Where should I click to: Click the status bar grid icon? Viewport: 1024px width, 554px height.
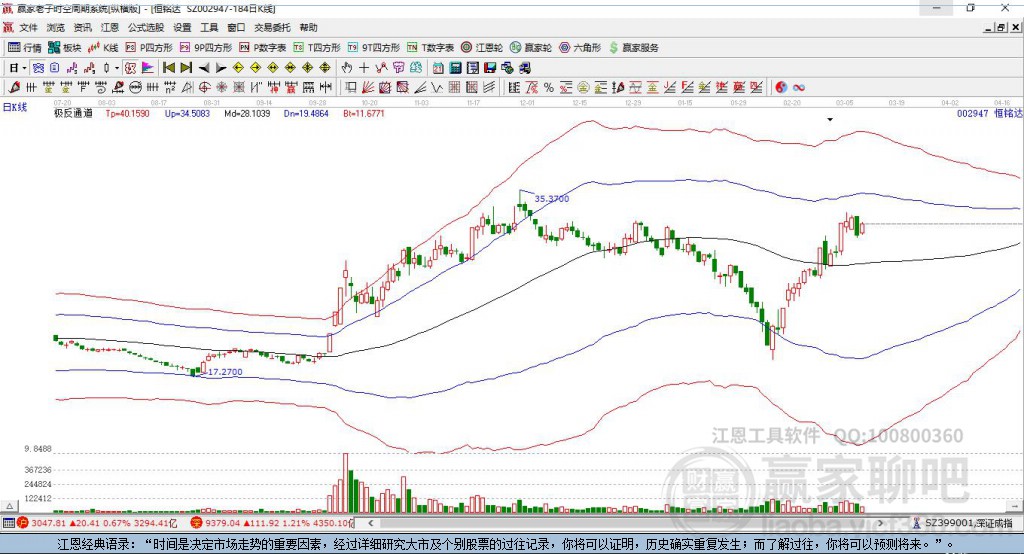[8, 523]
